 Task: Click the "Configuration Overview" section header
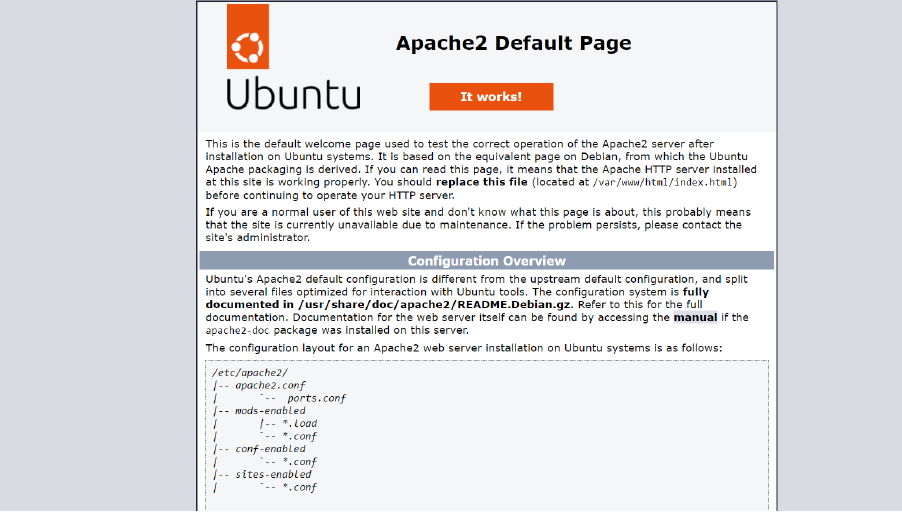tap(487, 261)
